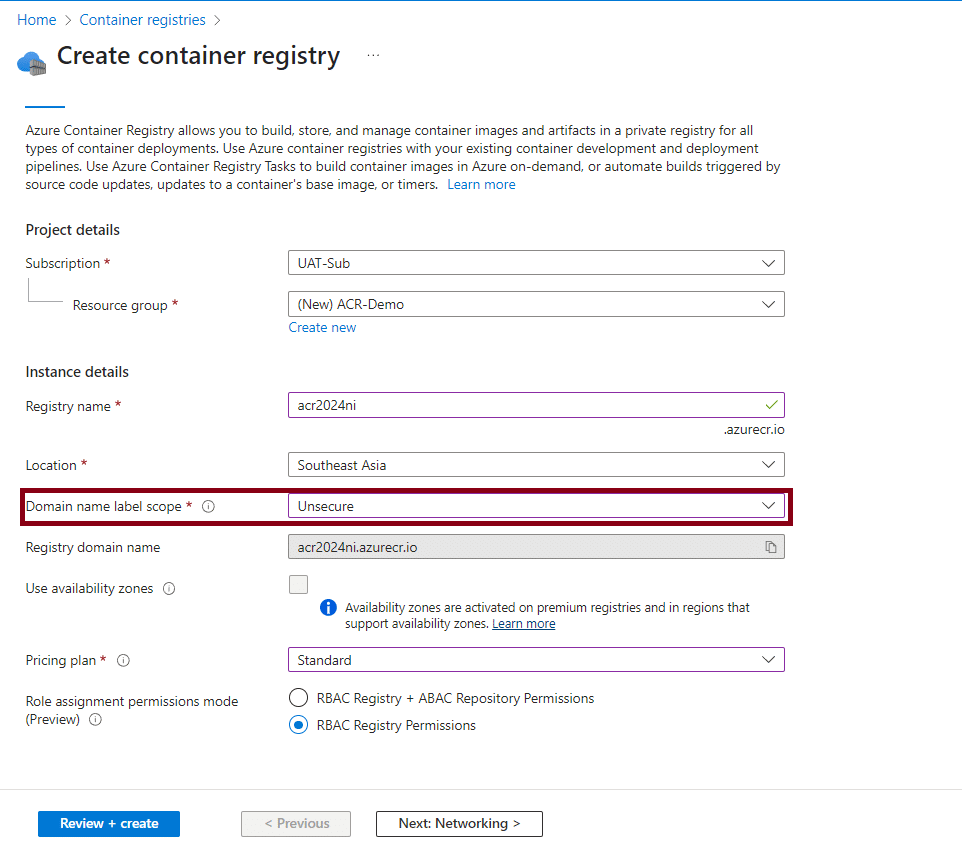The height and width of the screenshot is (862, 962).
Task: Click into the Registry name field
Action: (x=525, y=406)
